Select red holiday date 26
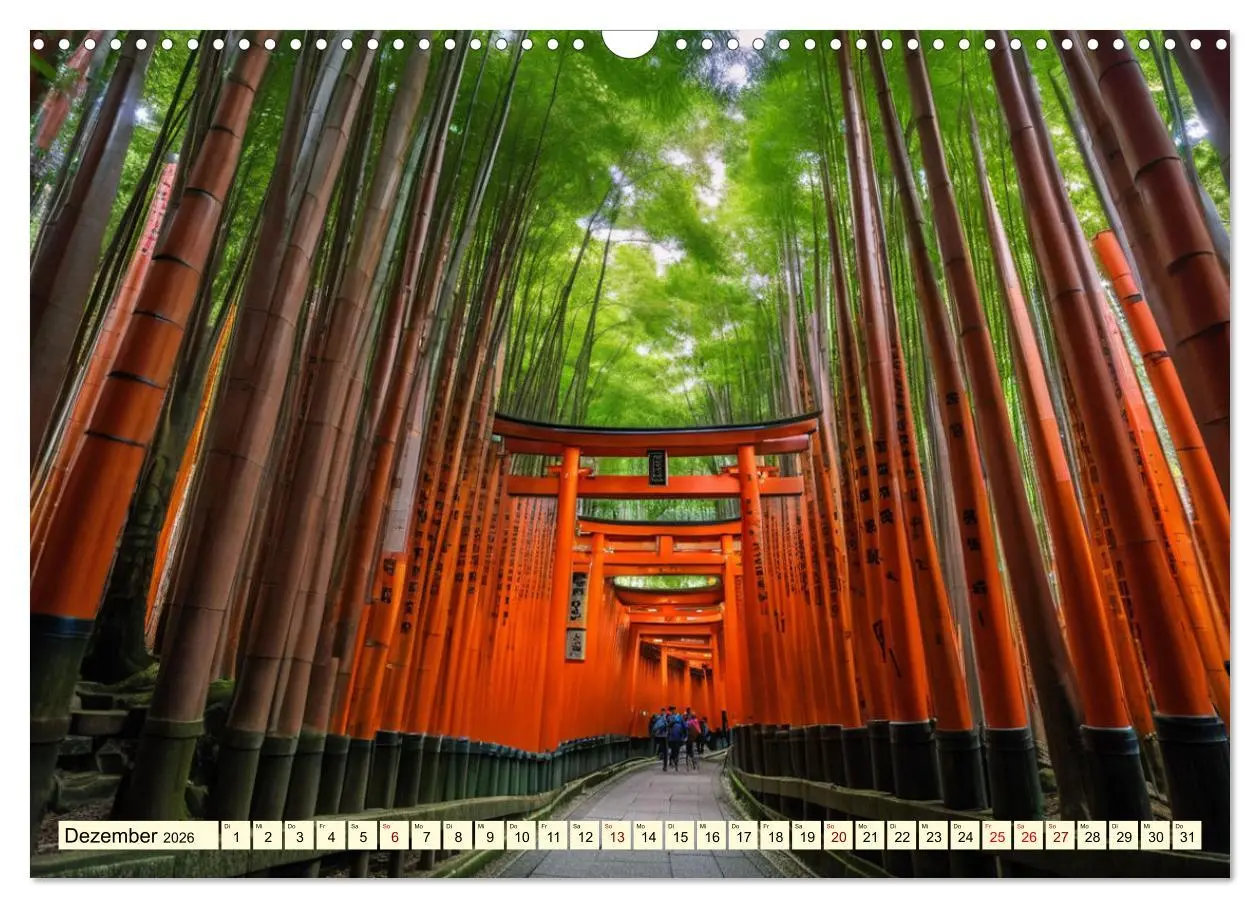 pyautogui.click(x=1028, y=835)
